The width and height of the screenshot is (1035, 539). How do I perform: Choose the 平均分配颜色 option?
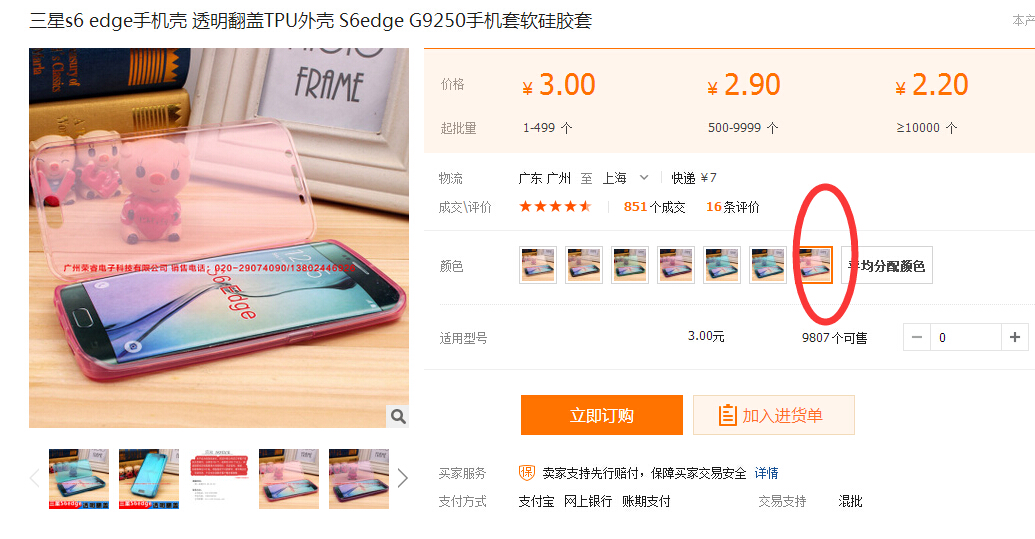tap(886, 265)
